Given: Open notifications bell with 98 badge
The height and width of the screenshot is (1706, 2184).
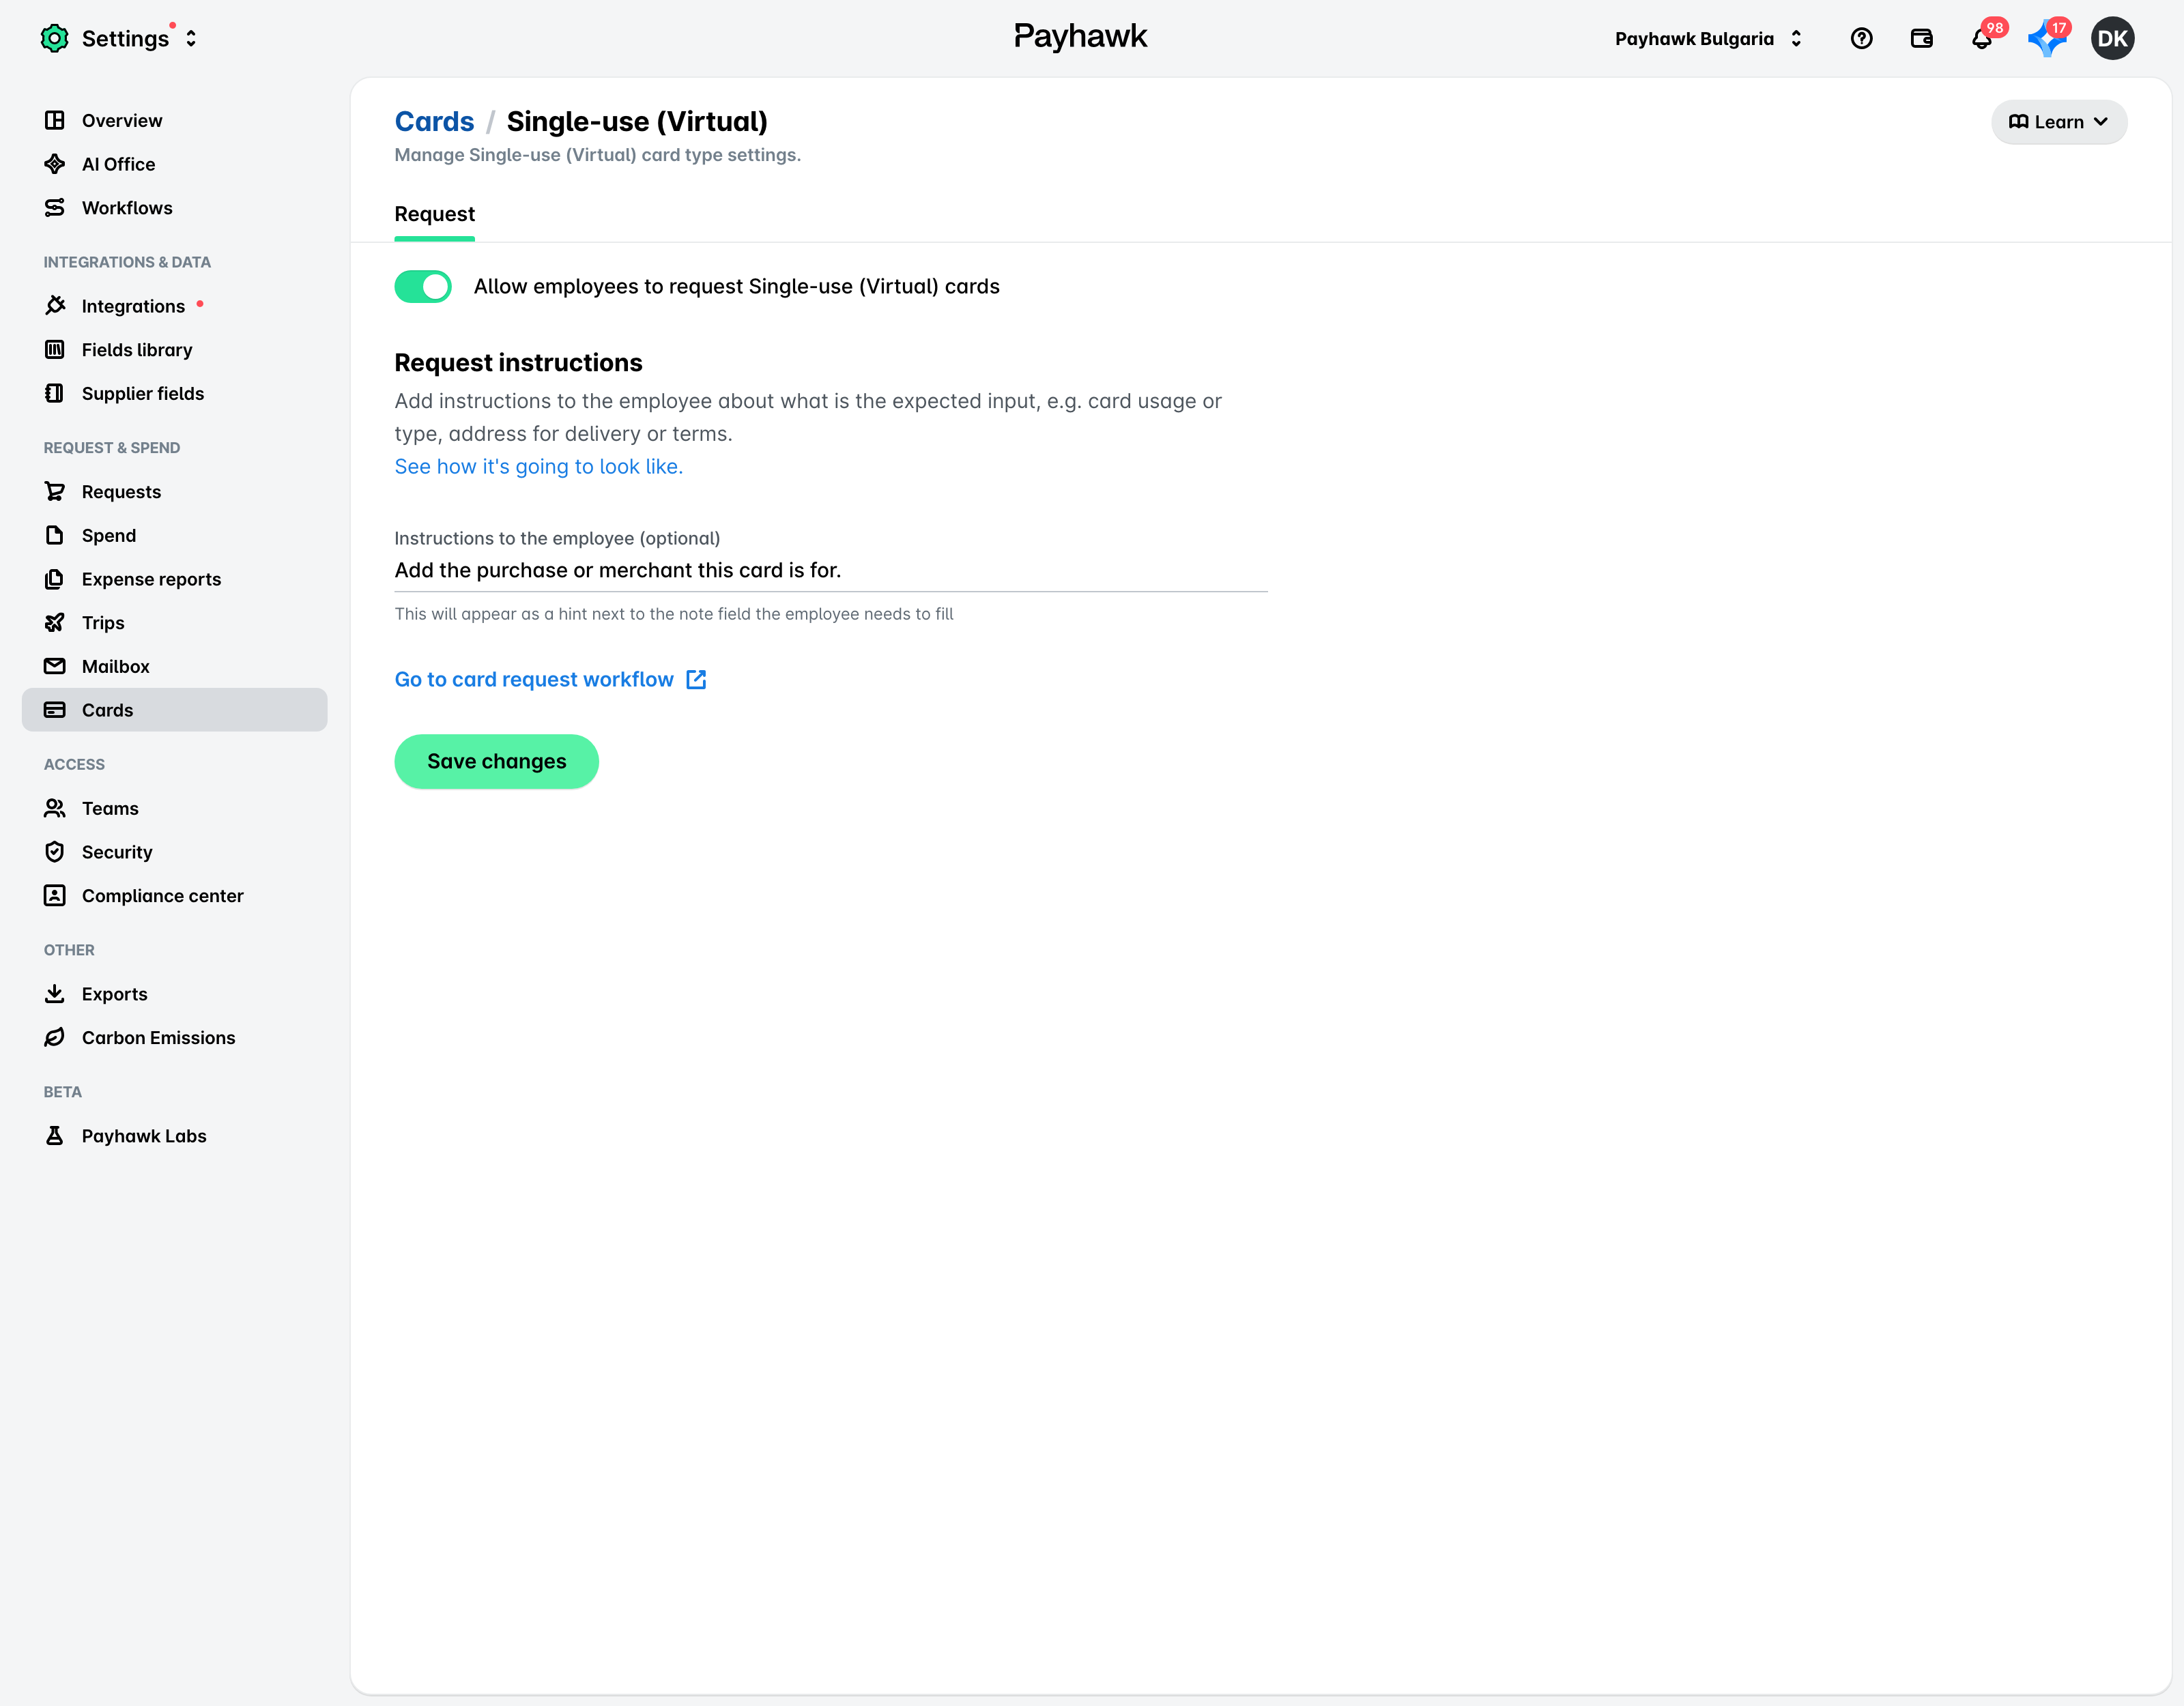Looking at the screenshot, I should [1982, 38].
